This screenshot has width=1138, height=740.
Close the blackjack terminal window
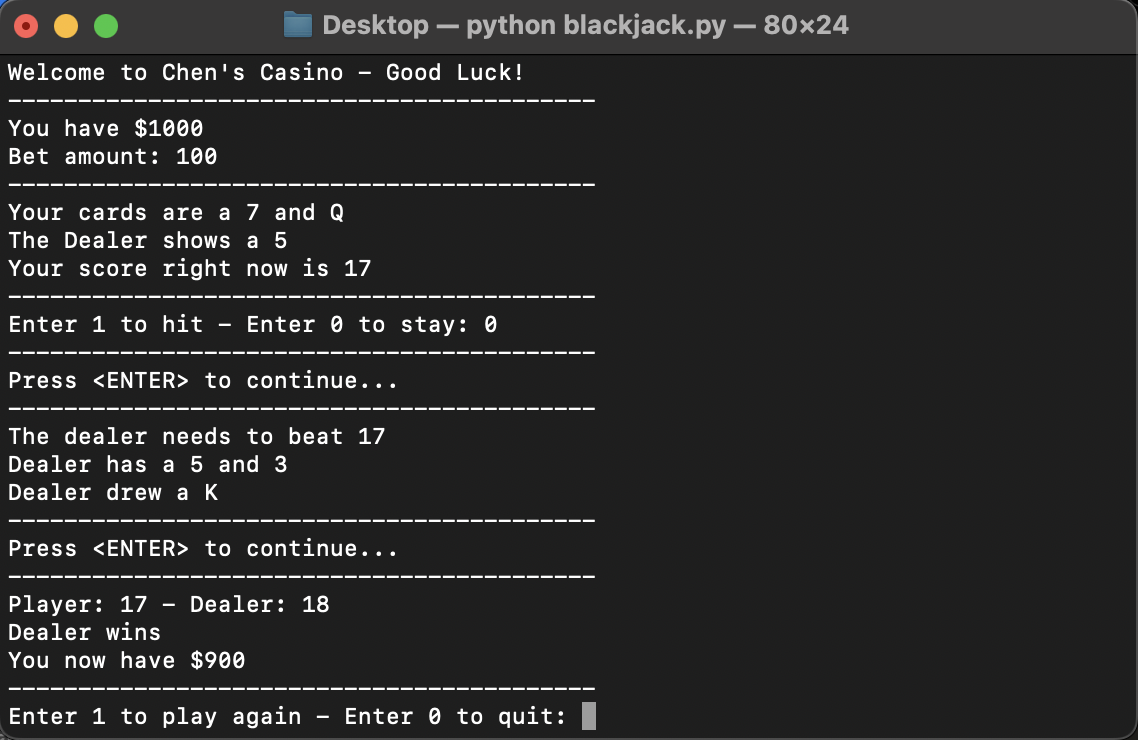[x=26, y=26]
